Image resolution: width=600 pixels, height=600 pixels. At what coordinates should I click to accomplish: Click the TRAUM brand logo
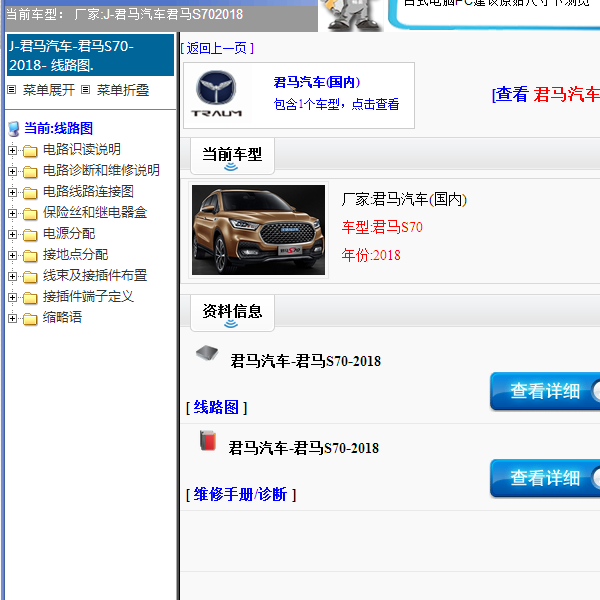pos(217,94)
